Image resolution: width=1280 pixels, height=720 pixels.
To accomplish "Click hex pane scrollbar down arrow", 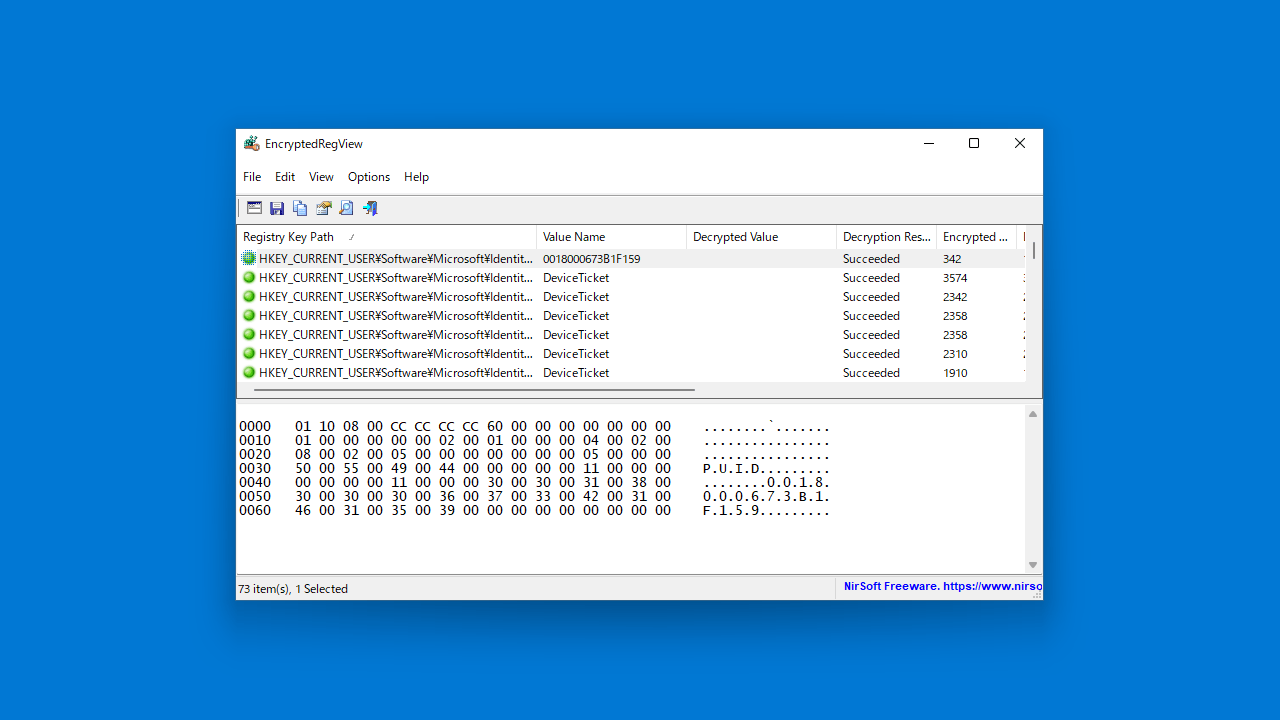I will (x=1033, y=565).
